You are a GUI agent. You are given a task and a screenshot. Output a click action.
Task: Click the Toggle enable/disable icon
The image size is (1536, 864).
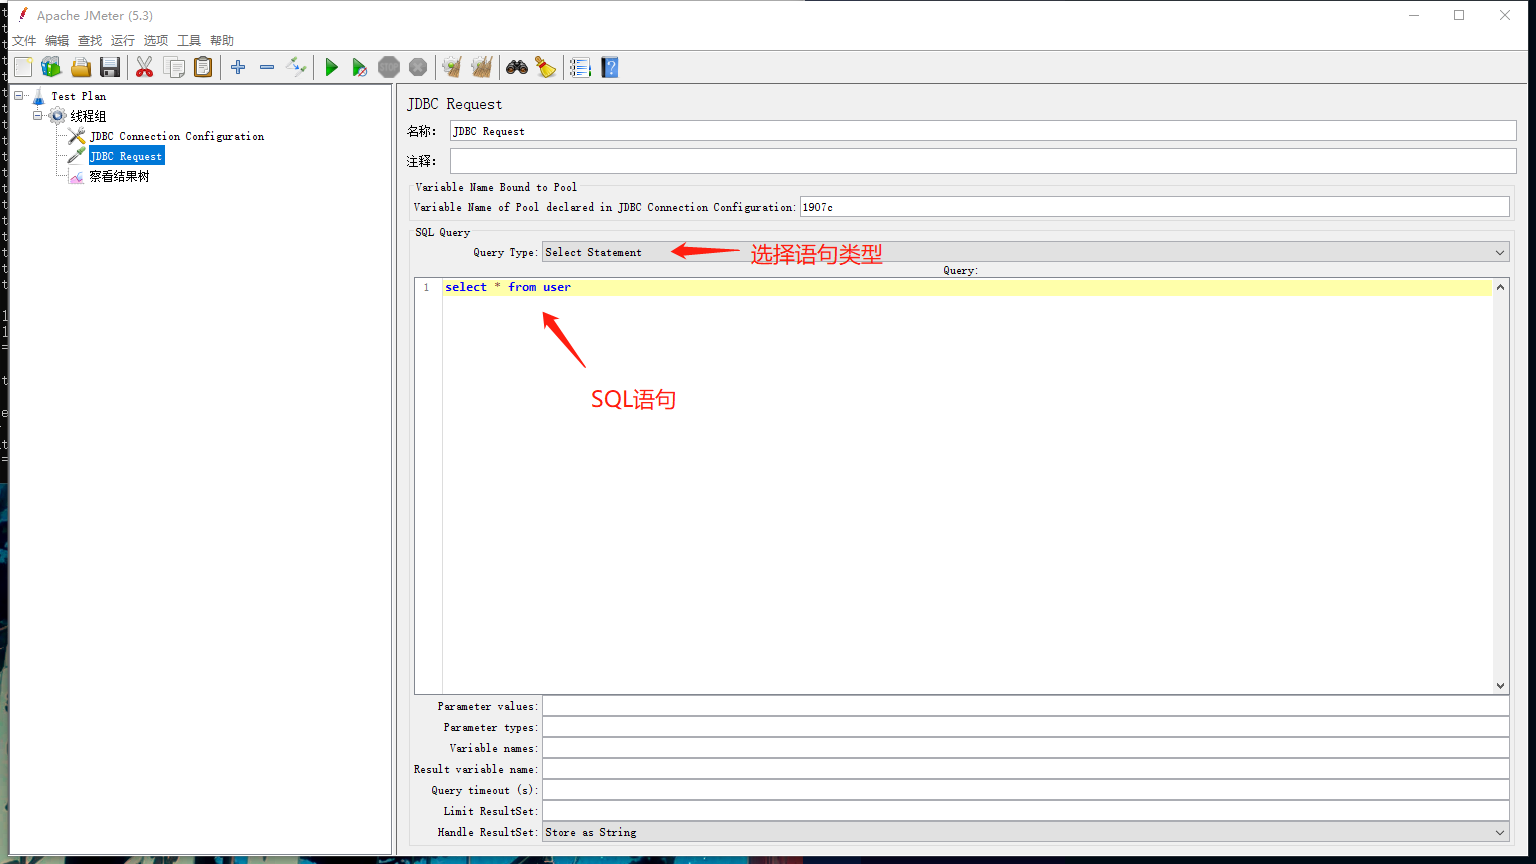click(x=296, y=67)
